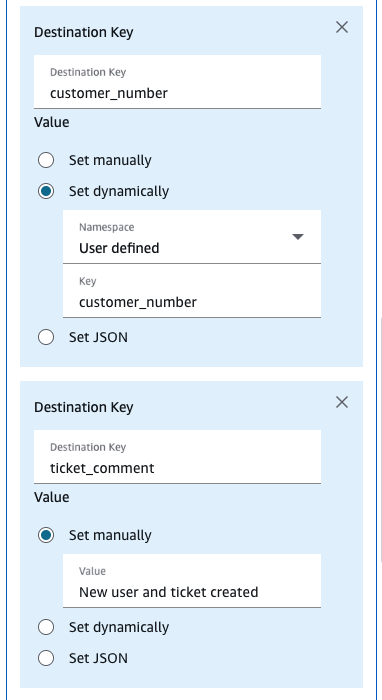
Task: Select Set manually for ticket_comment
Action: coord(46,535)
